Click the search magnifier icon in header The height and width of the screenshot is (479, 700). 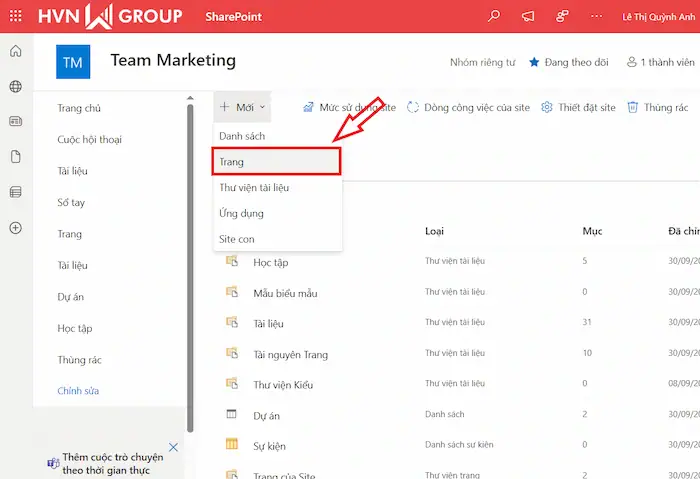[493, 16]
